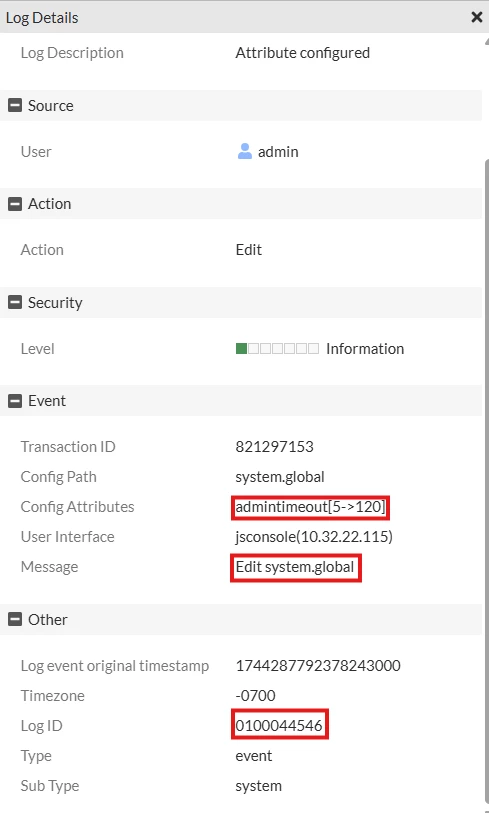This screenshot has height=813, width=489.
Task: Collapse the Source section minus icon
Action: click(15, 105)
